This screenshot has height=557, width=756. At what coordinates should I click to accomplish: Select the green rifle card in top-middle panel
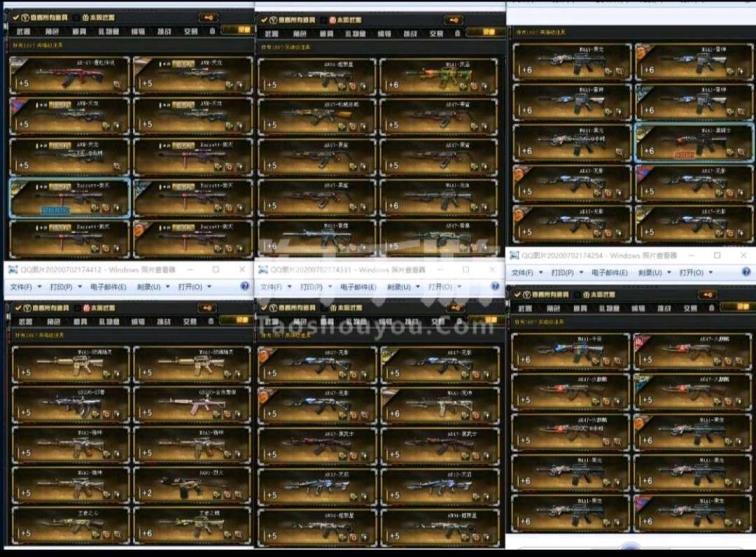tap(439, 76)
